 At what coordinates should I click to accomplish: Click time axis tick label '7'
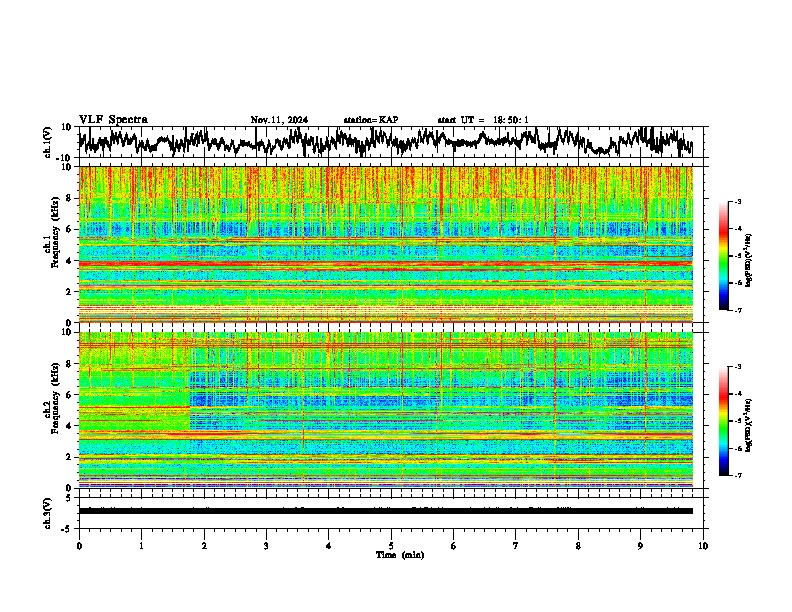pyautogui.click(x=516, y=546)
